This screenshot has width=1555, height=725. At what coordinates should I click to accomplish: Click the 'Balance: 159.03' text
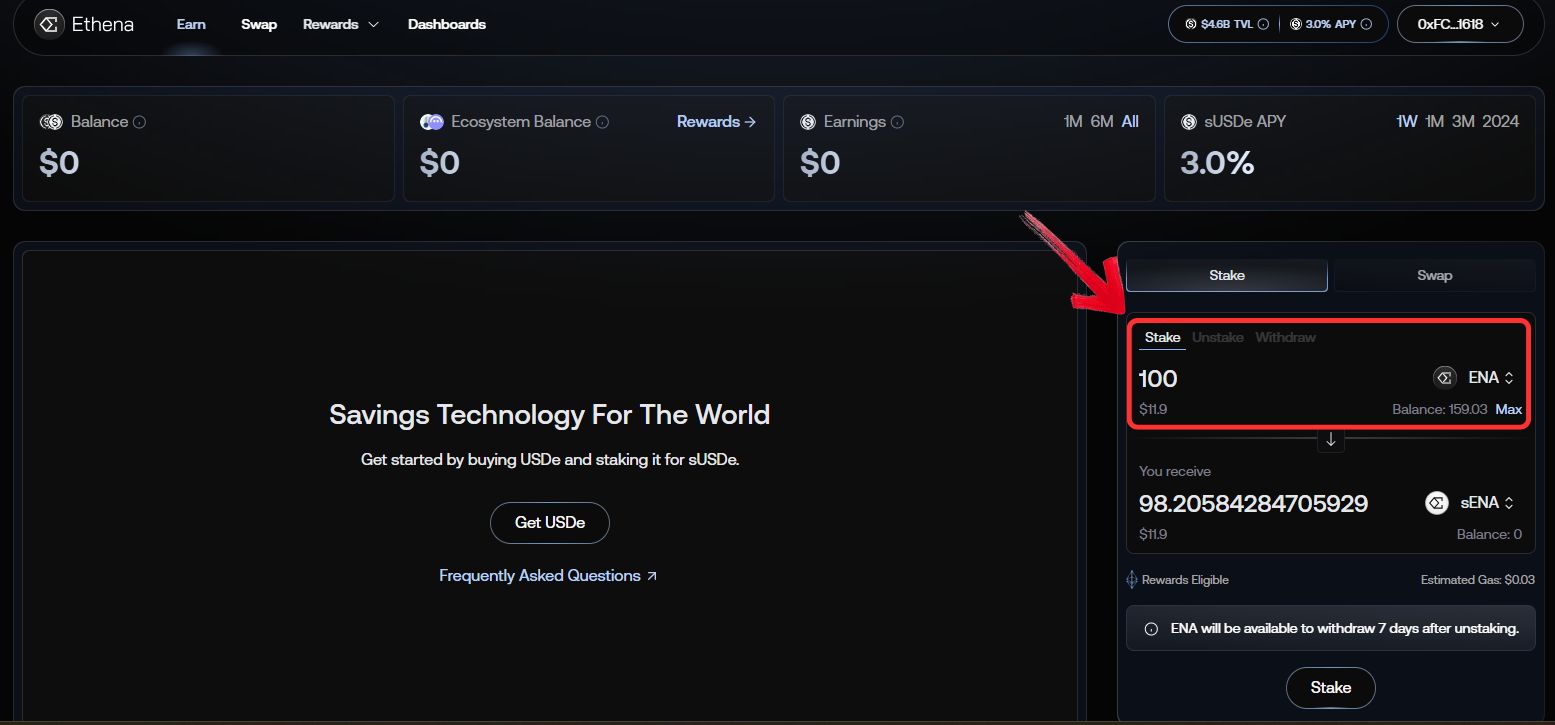tap(1440, 410)
